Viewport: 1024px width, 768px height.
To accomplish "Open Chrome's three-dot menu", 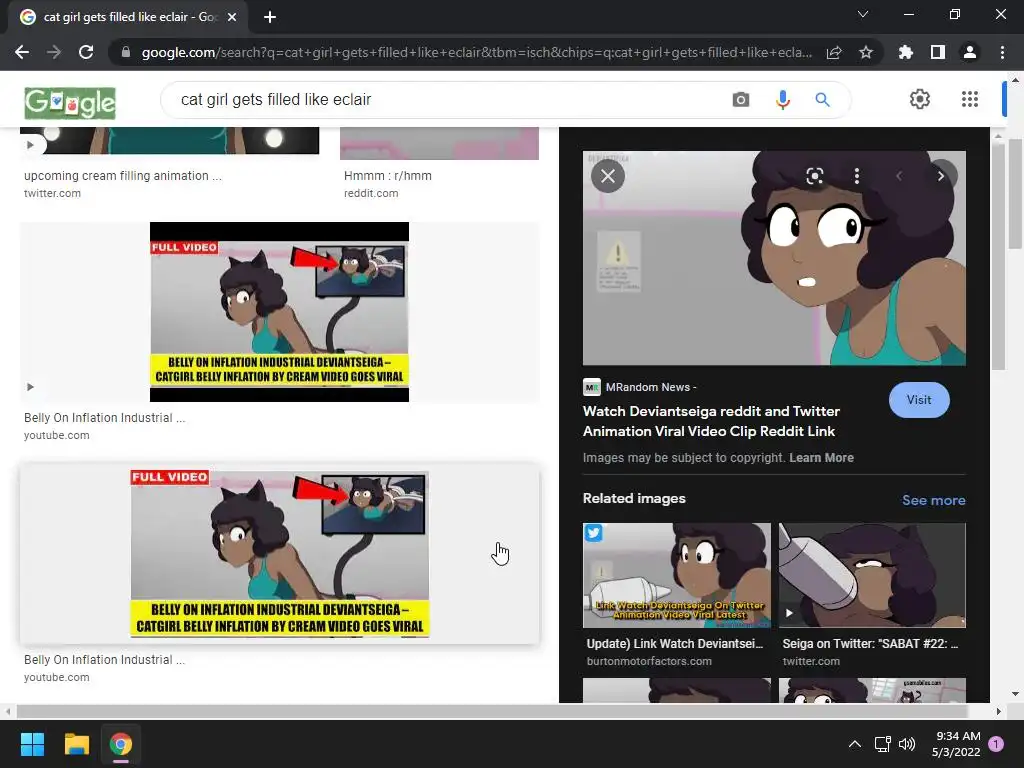I will coord(1002,52).
